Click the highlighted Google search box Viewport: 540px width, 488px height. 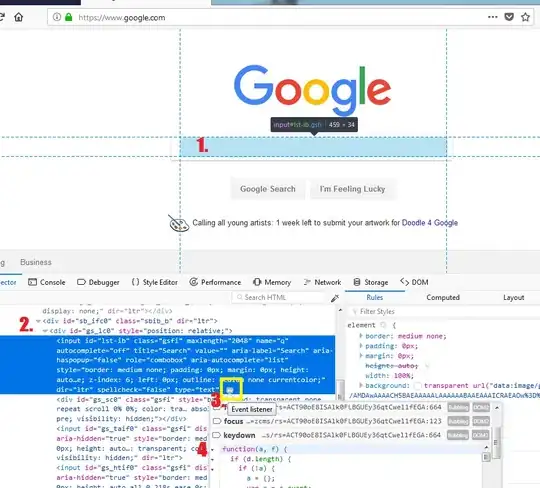click(x=313, y=147)
